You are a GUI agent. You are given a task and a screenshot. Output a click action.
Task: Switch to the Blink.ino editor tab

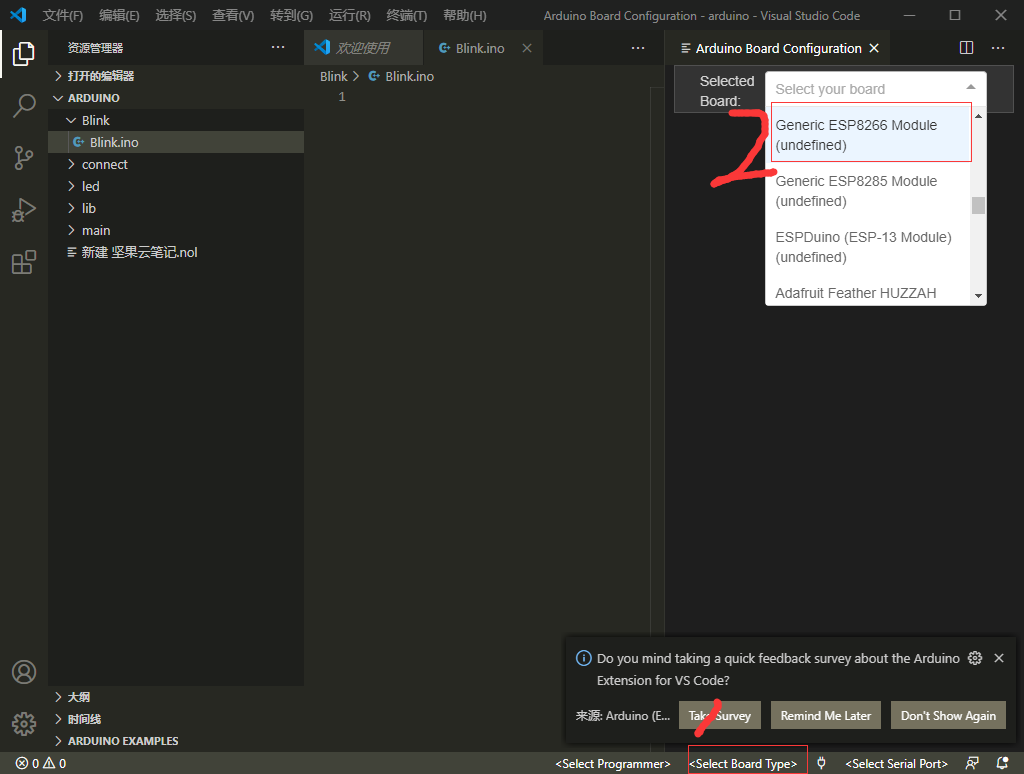click(482, 48)
